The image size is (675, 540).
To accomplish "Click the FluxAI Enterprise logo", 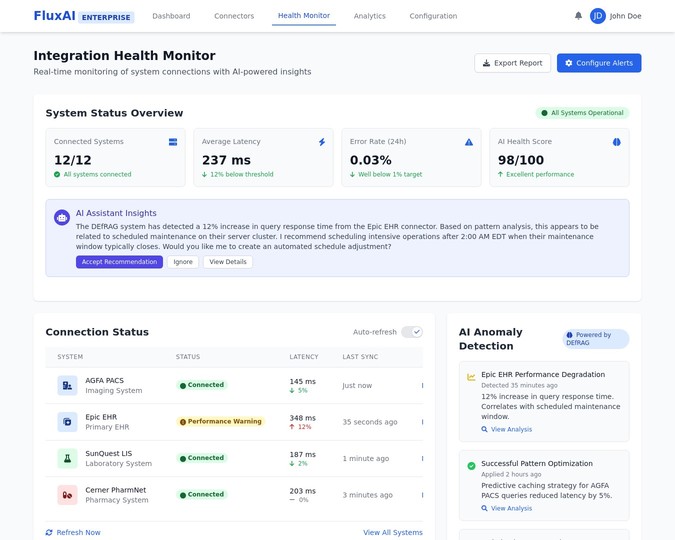I will (84, 16).
